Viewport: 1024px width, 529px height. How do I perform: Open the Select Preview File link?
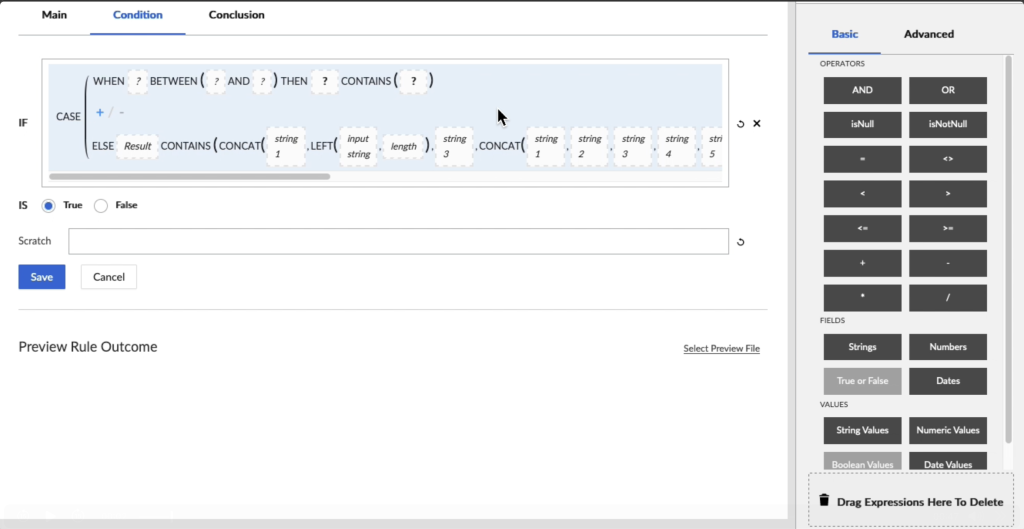[x=721, y=349]
